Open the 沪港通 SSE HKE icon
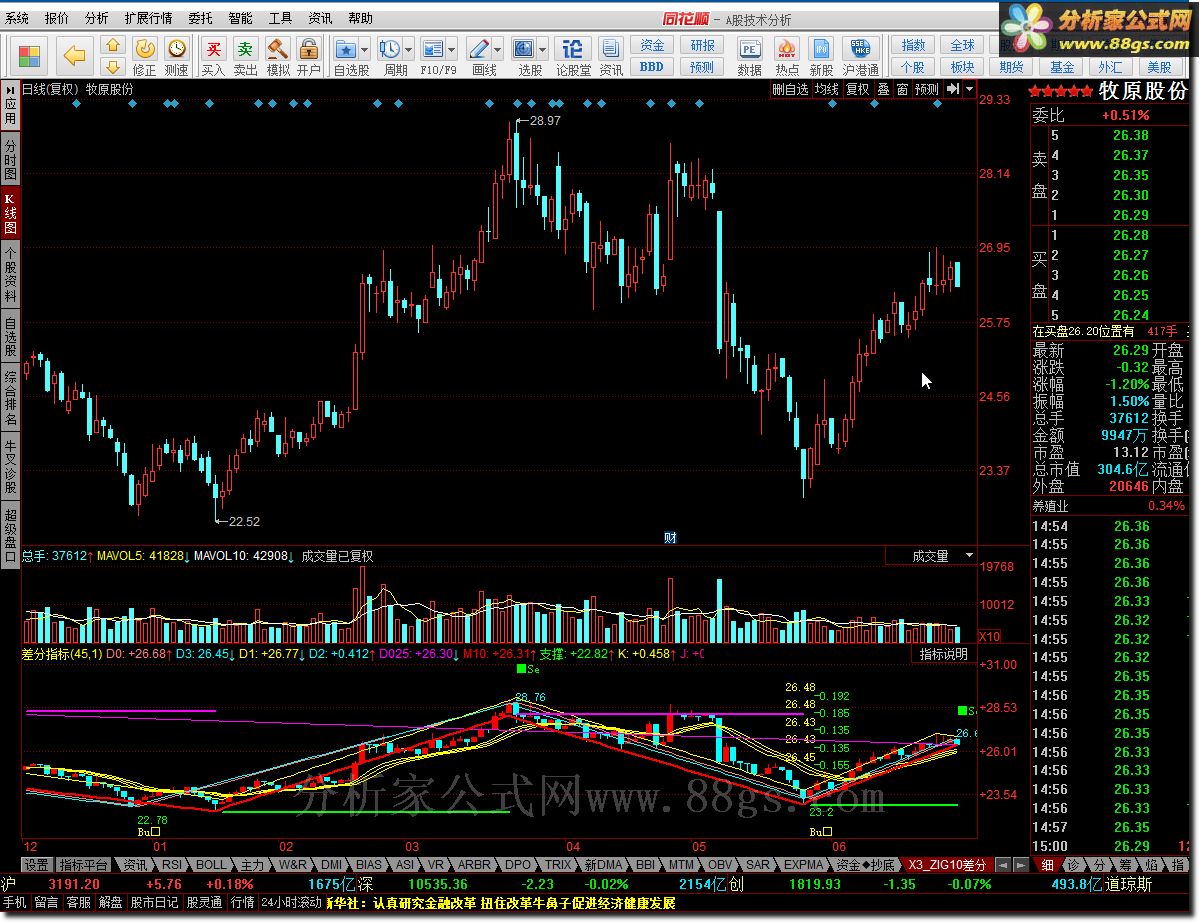The height and width of the screenshot is (923, 1201). coord(859,48)
